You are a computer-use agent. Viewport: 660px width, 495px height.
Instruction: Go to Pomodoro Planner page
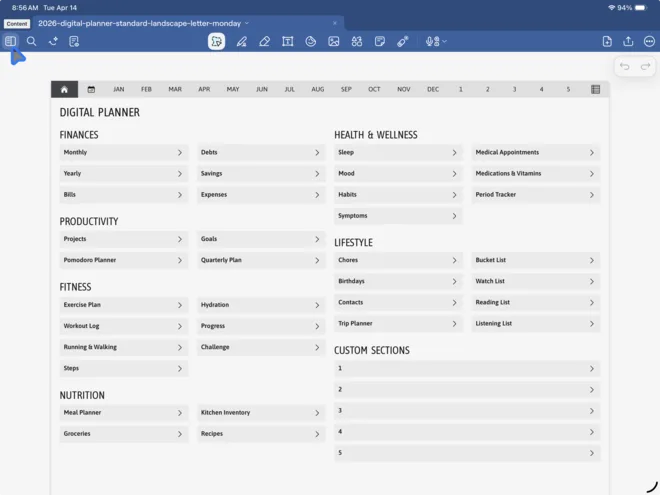tap(124, 260)
